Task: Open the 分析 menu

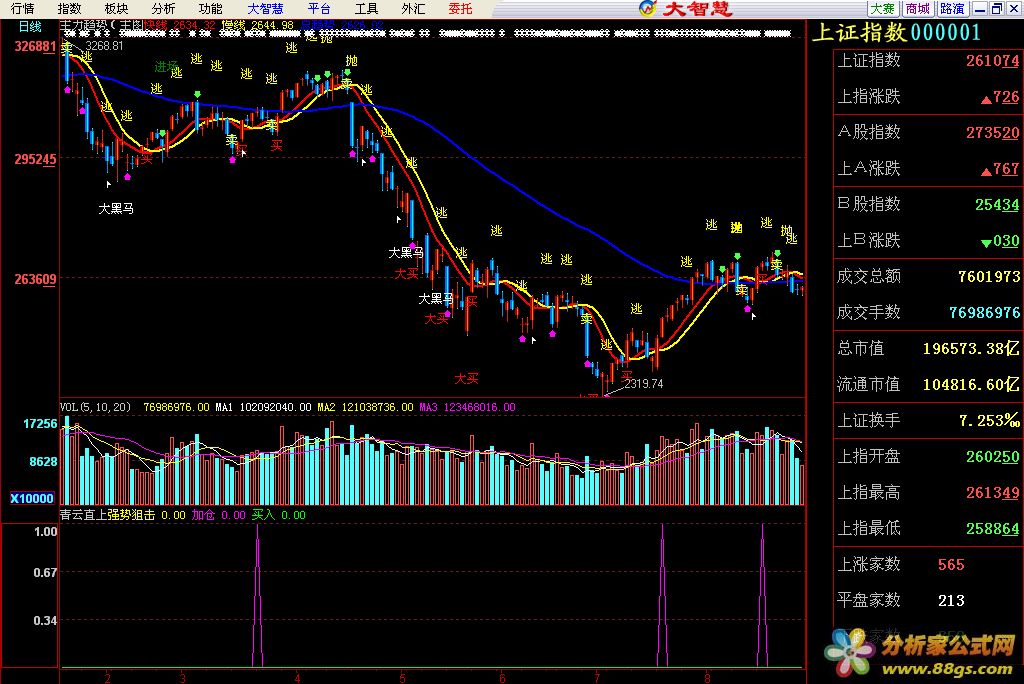Action: coord(163,8)
